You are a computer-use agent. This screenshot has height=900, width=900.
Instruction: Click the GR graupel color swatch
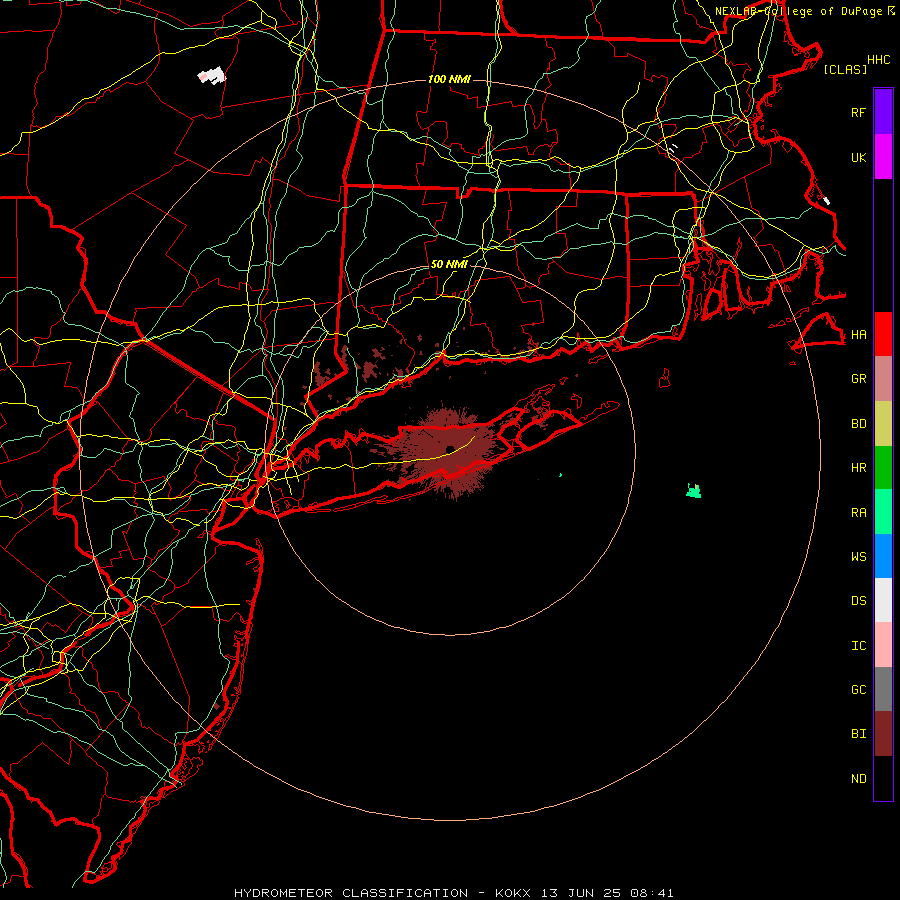(x=883, y=379)
